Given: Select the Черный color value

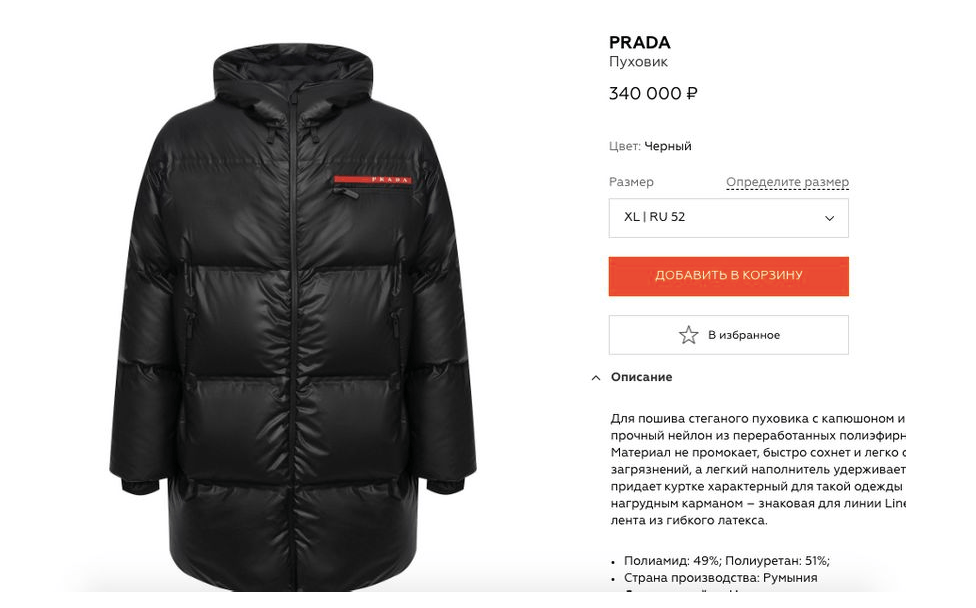Looking at the screenshot, I should [x=668, y=146].
